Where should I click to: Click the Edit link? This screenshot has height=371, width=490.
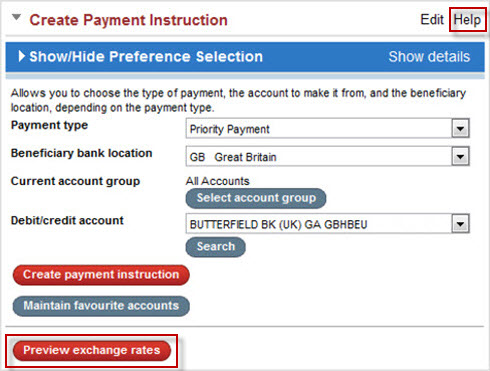[x=432, y=20]
